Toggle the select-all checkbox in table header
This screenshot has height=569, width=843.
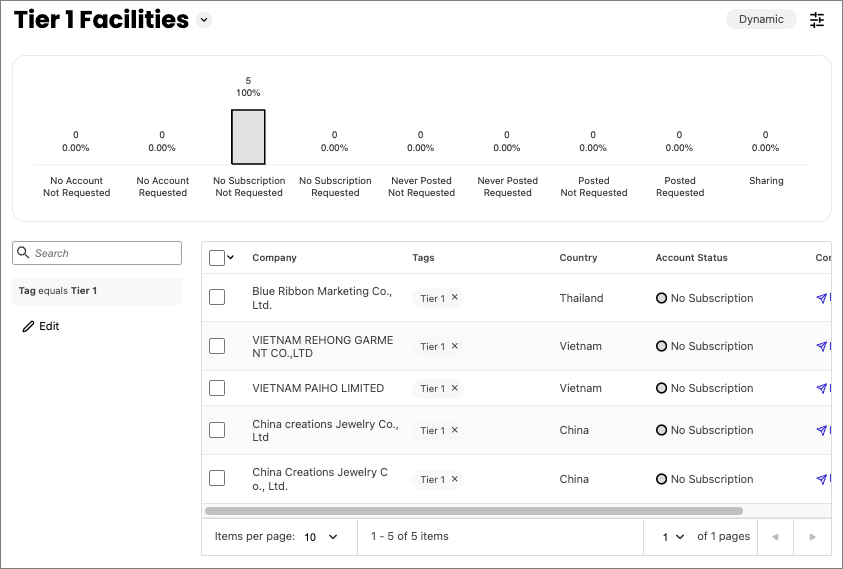click(x=217, y=258)
